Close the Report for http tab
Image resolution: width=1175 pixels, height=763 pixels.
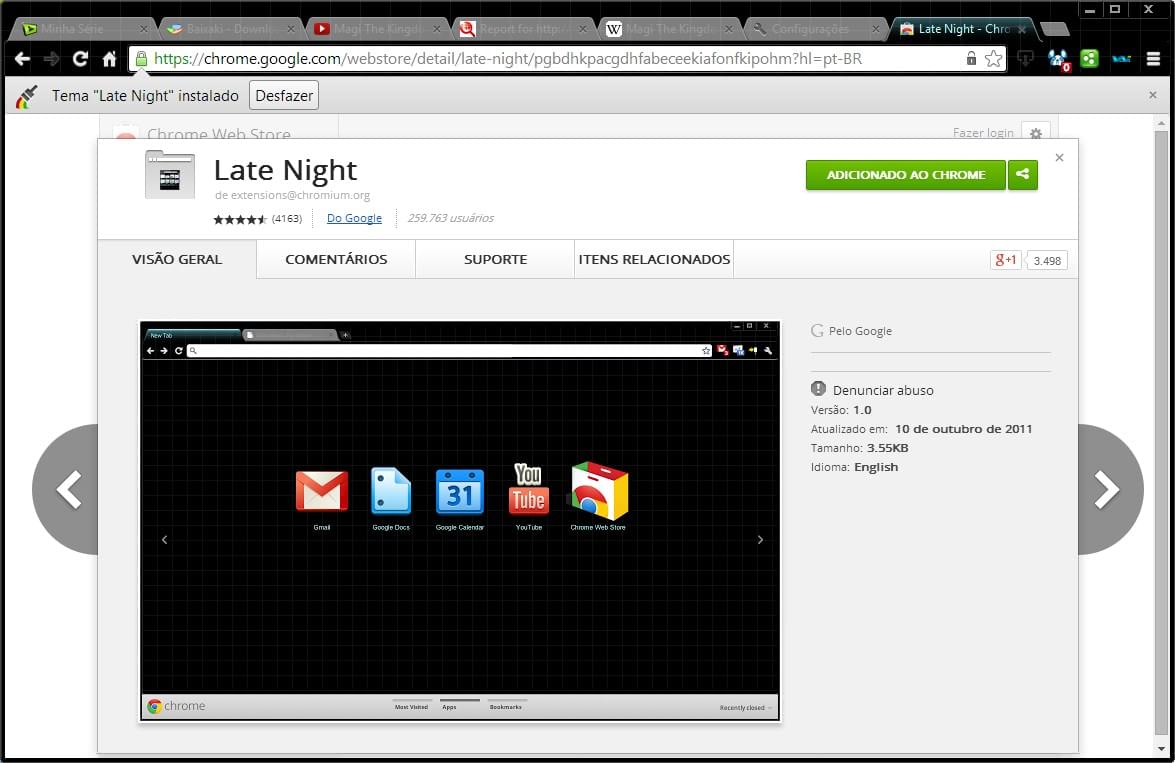pos(582,29)
